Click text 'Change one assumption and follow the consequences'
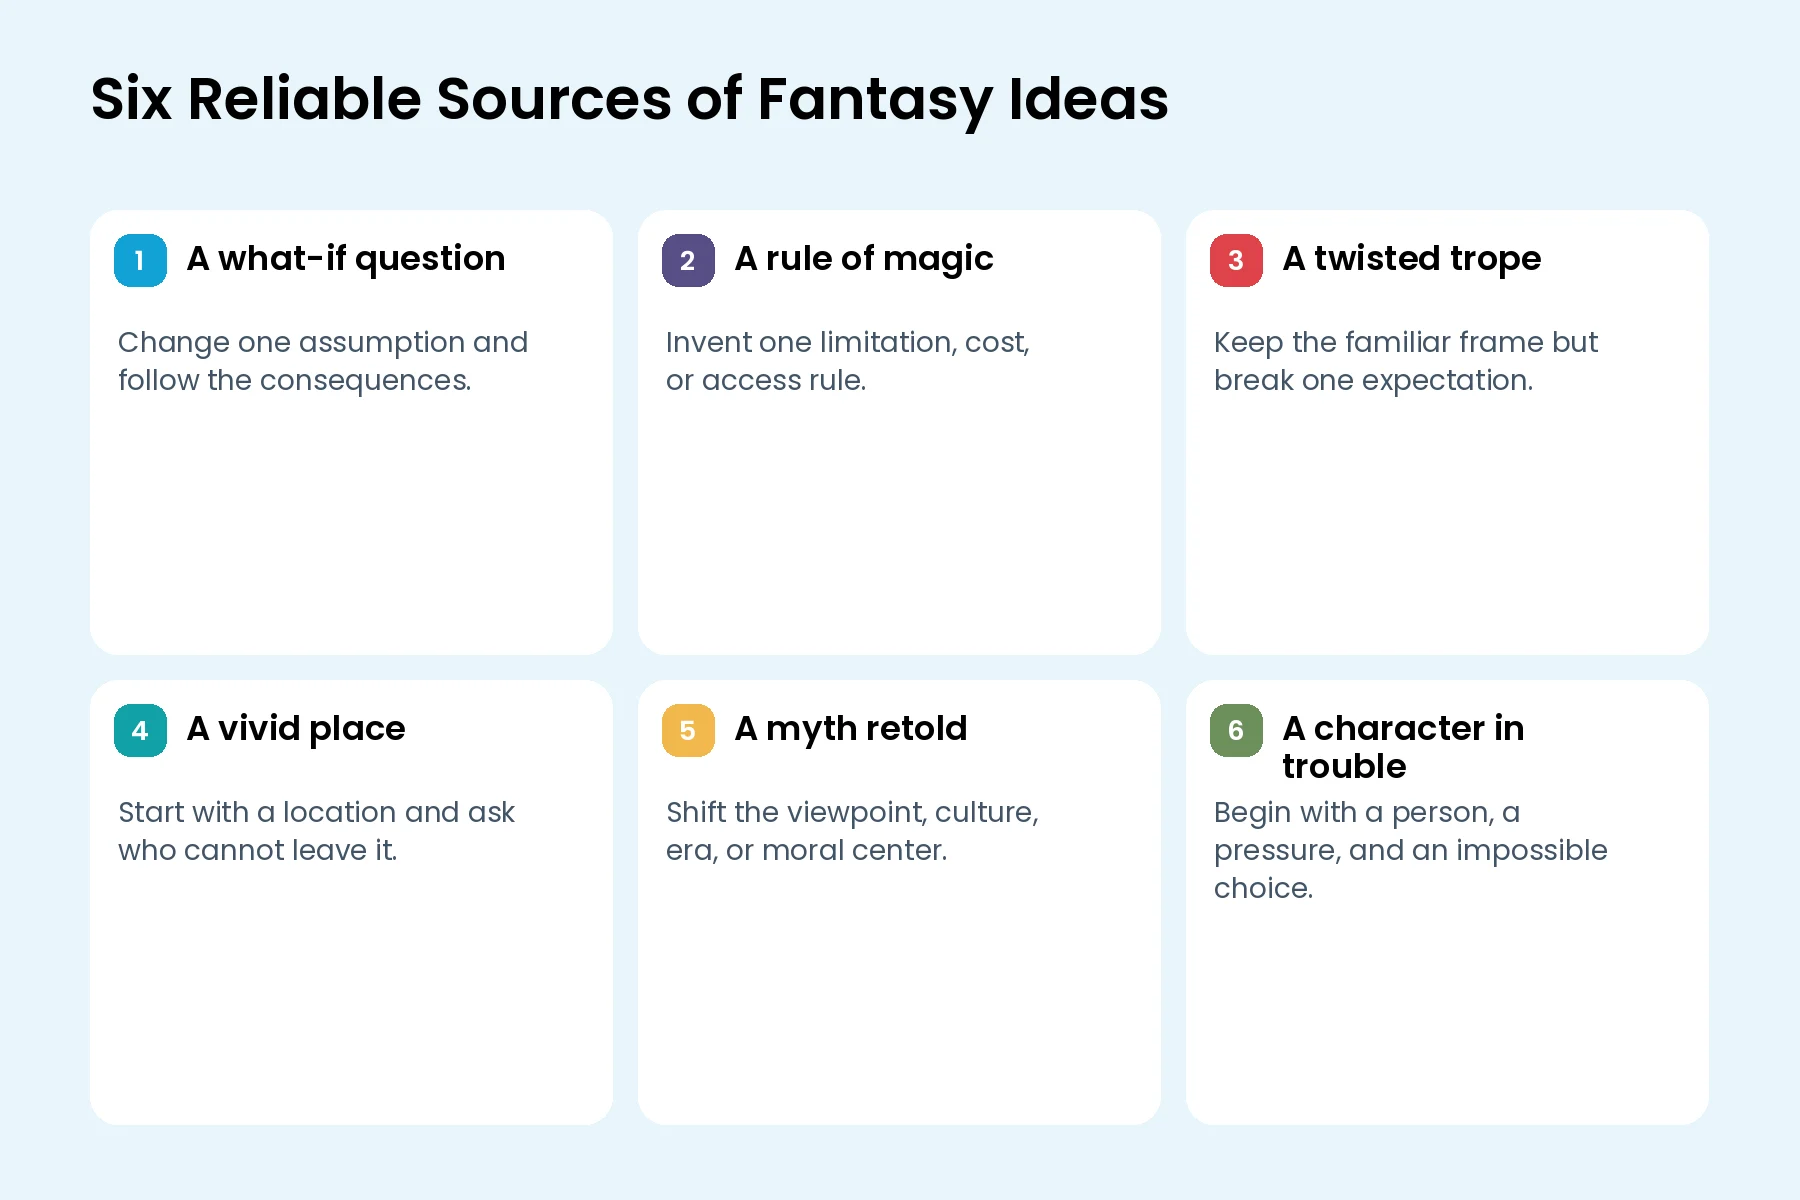Screen dimensions: 1800x1200 (323, 361)
